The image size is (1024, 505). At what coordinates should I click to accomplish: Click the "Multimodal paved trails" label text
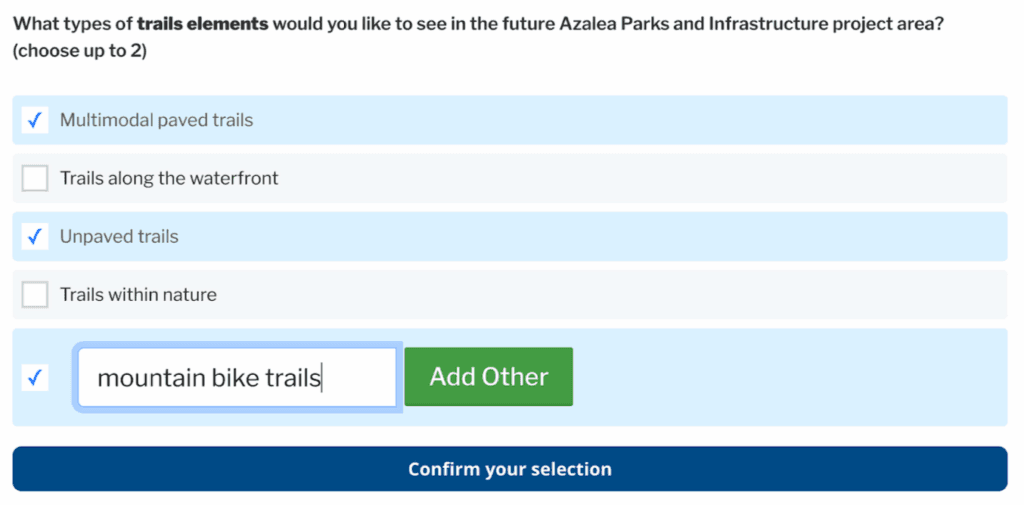[x=156, y=120]
